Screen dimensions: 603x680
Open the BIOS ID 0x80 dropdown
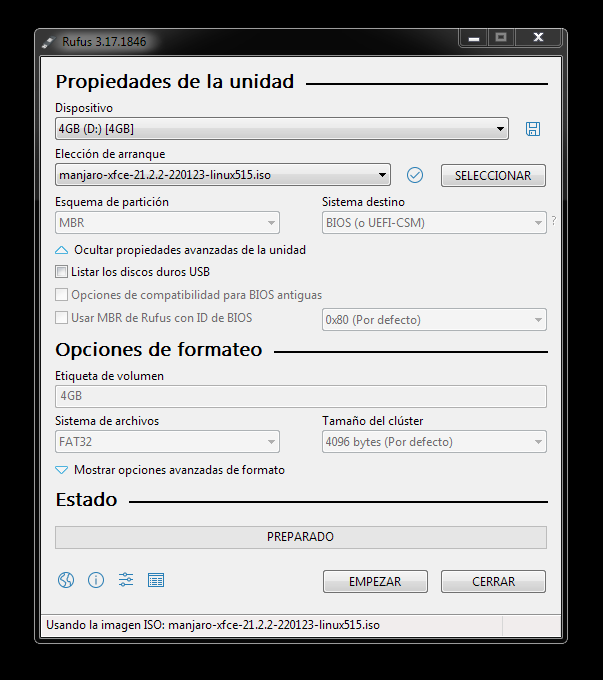(x=434, y=320)
